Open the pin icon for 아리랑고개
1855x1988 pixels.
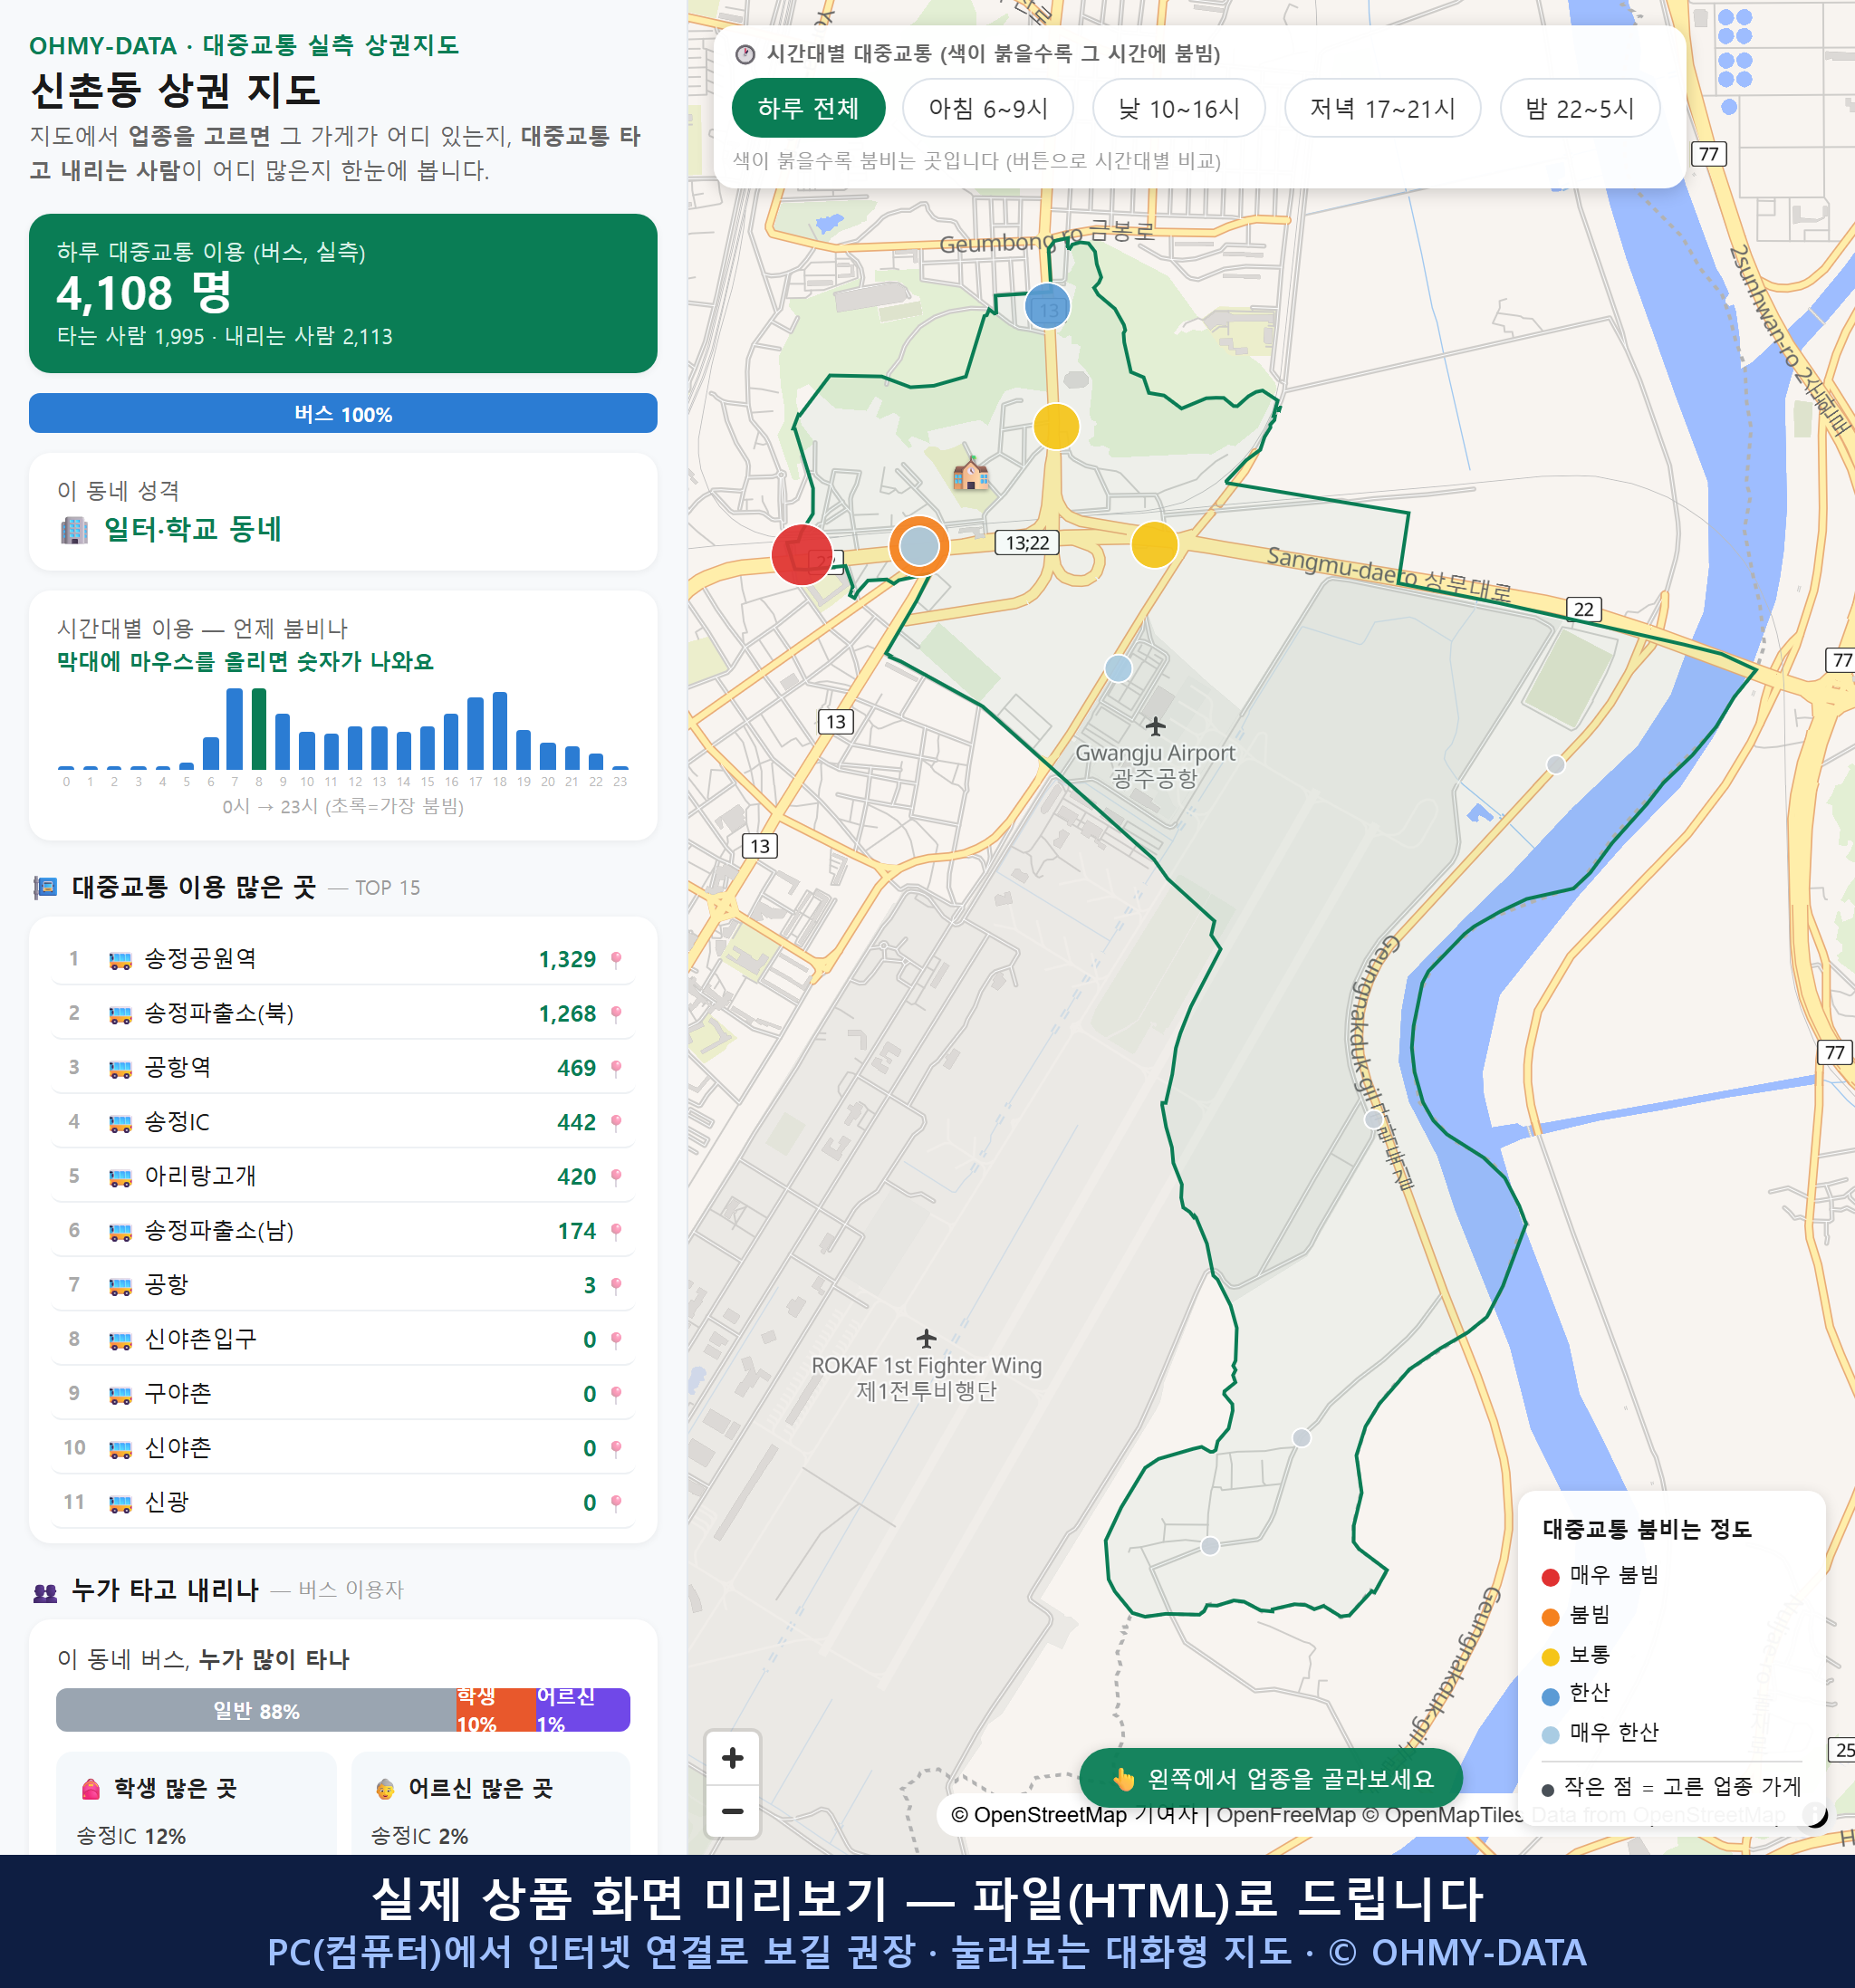[x=616, y=1176]
